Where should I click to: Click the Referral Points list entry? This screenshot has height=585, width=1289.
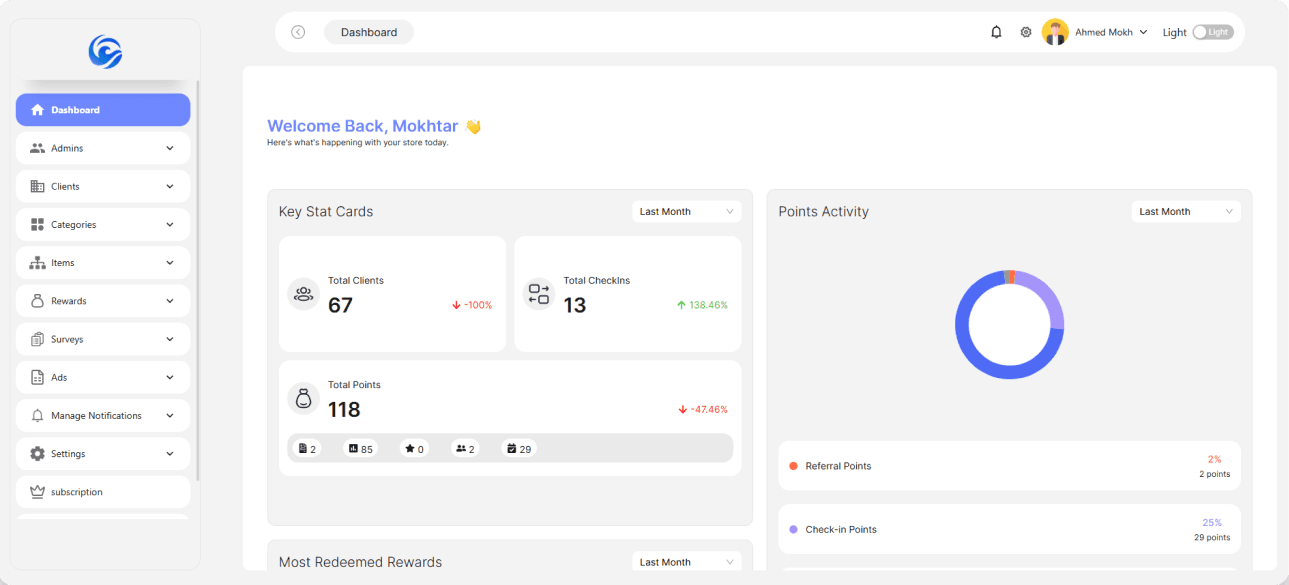click(x=1009, y=466)
